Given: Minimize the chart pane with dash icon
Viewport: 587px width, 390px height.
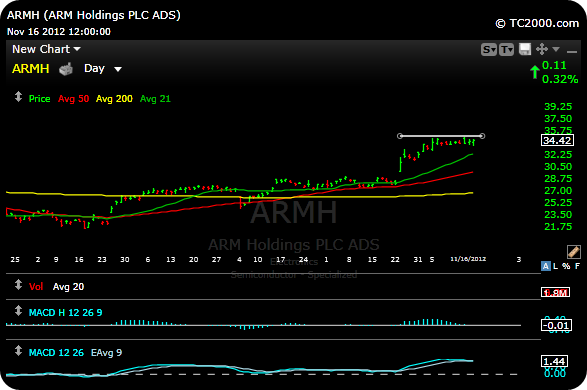Looking at the screenshot, I should [572, 51].
